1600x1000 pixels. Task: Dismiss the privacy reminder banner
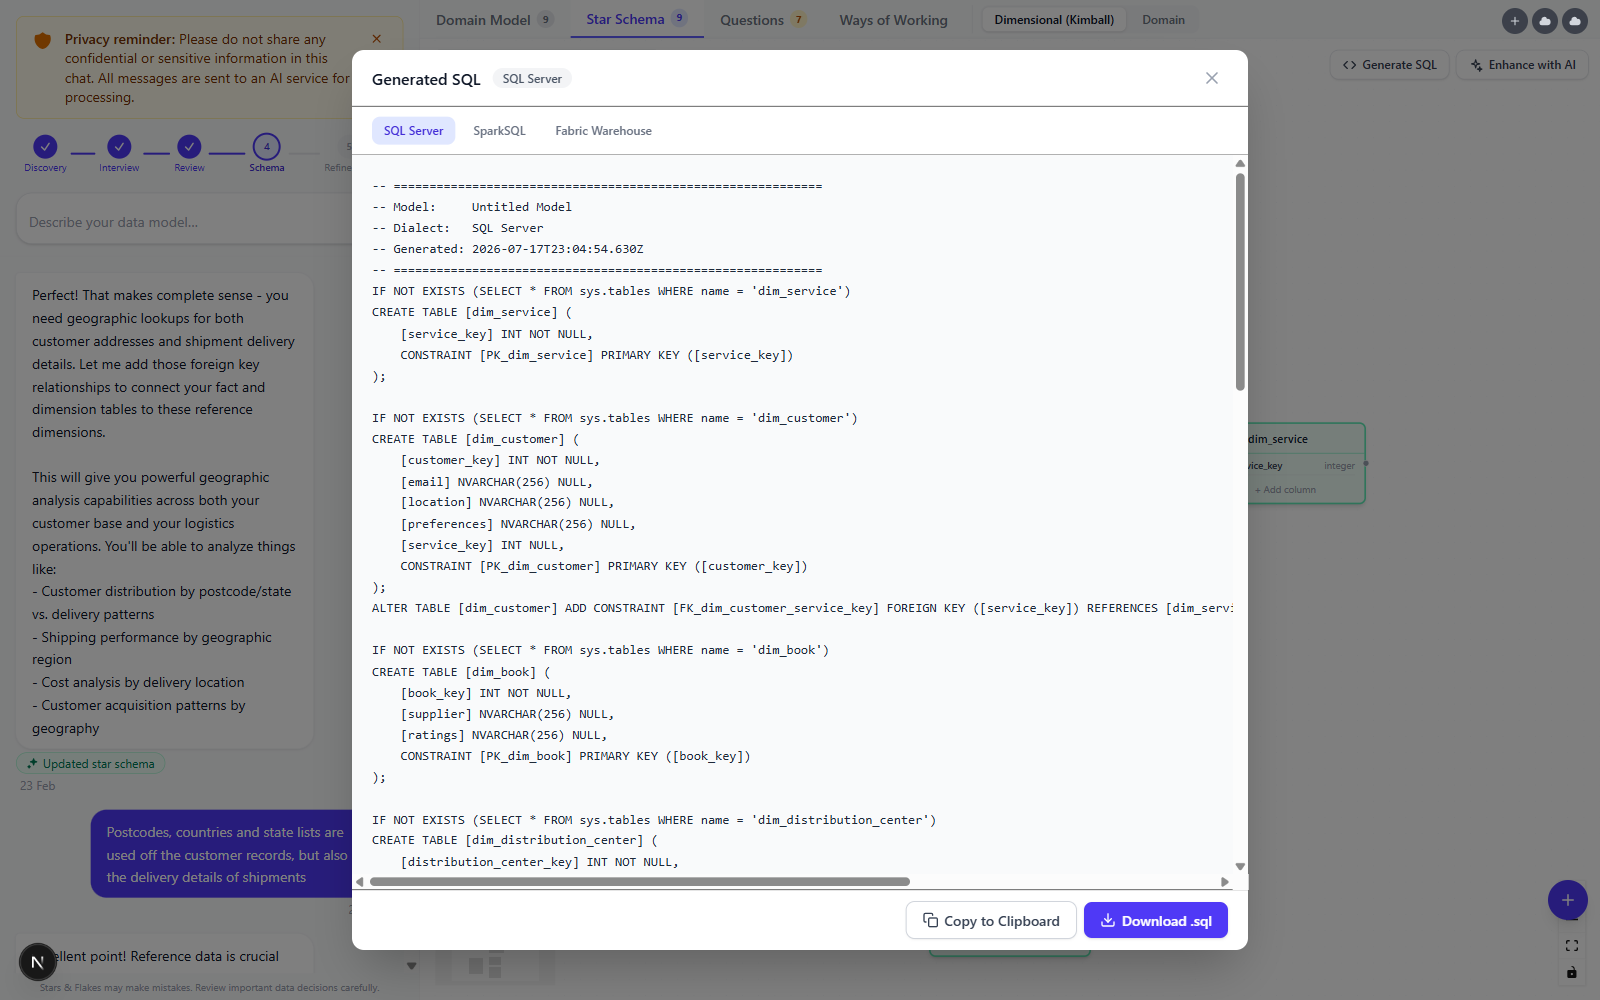click(377, 39)
